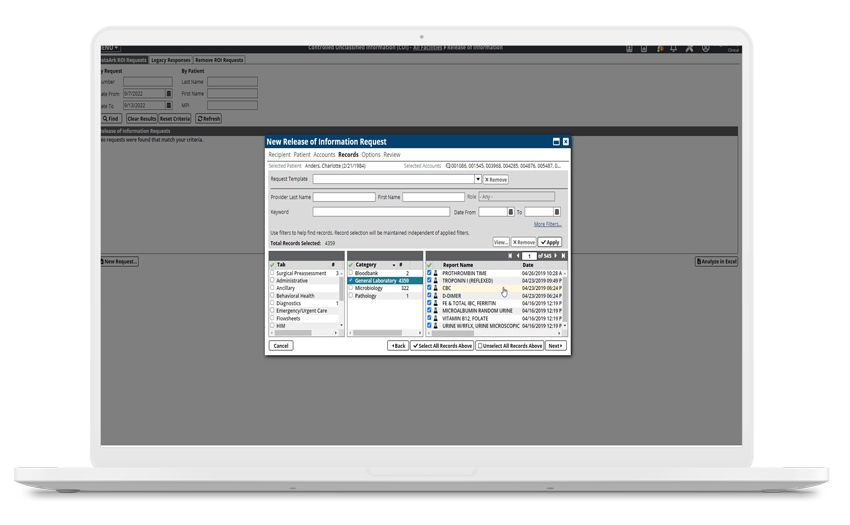Open notifications bell in top bar

673,49
